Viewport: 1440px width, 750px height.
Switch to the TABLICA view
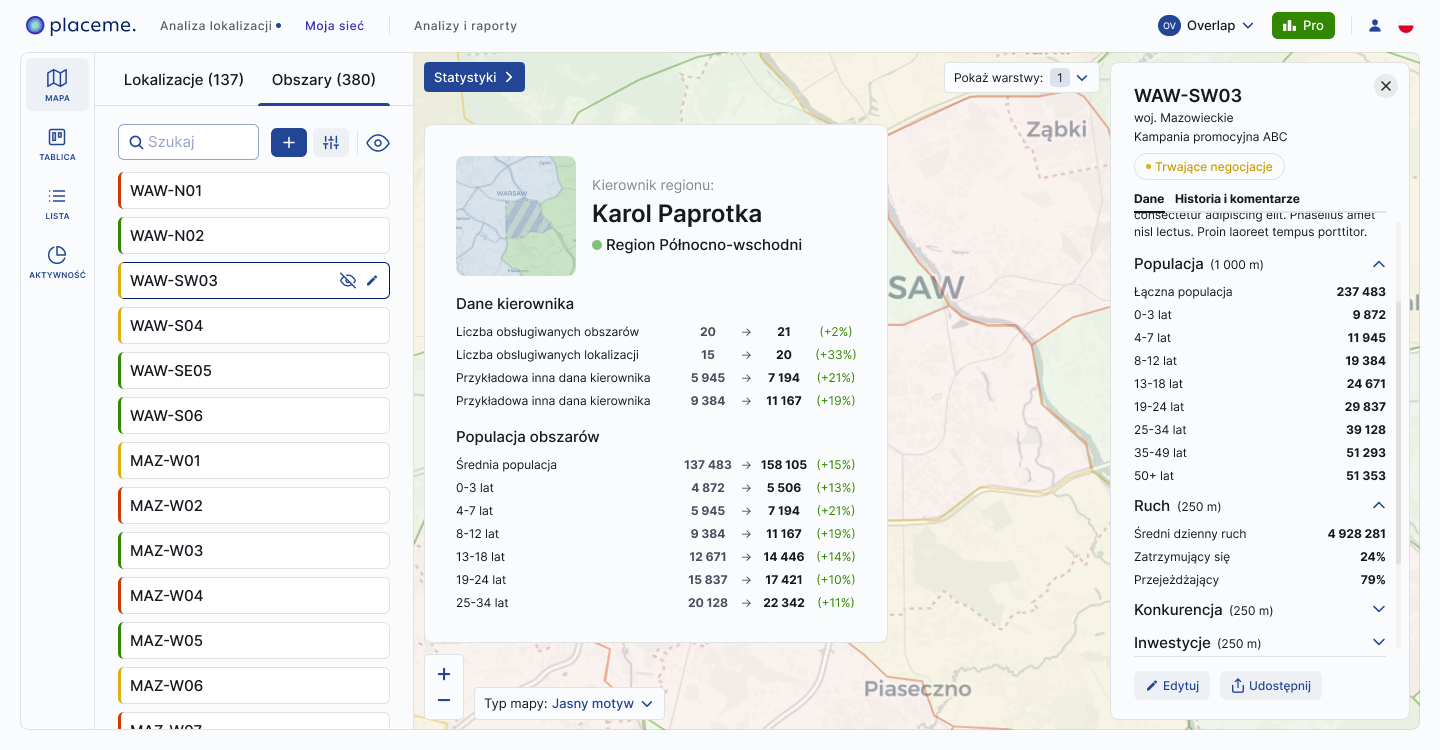pos(57,145)
